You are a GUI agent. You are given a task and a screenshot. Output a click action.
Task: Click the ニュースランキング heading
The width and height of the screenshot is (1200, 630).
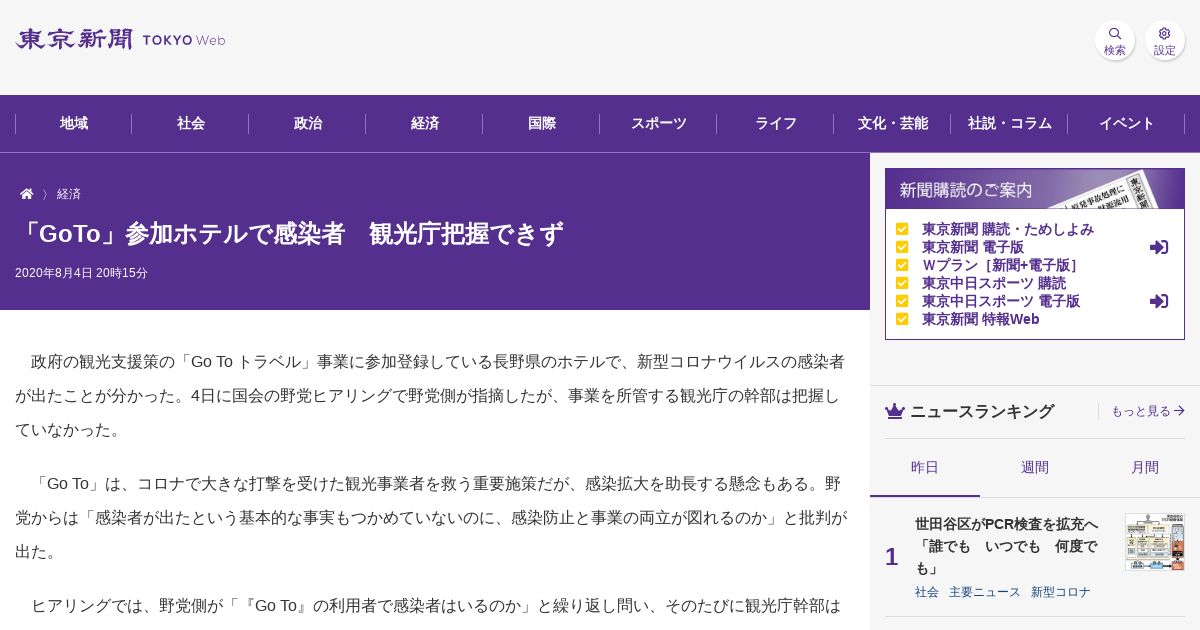click(x=982, y=411)
